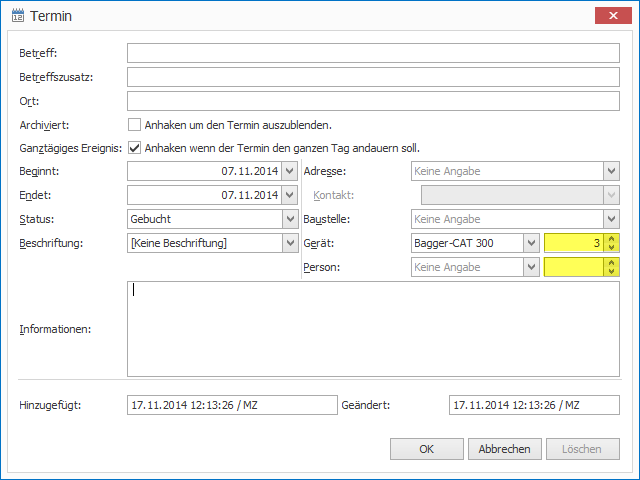The height and width of the screenshot is (480, 640).
Task: Open the Endet date picker dropdown
Action: pyautogui.click(x=289, y=195)
